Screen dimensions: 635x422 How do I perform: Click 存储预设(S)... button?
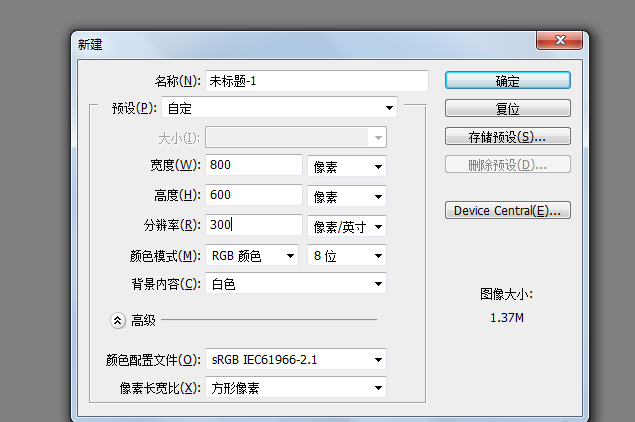click(x=508, y=136)
